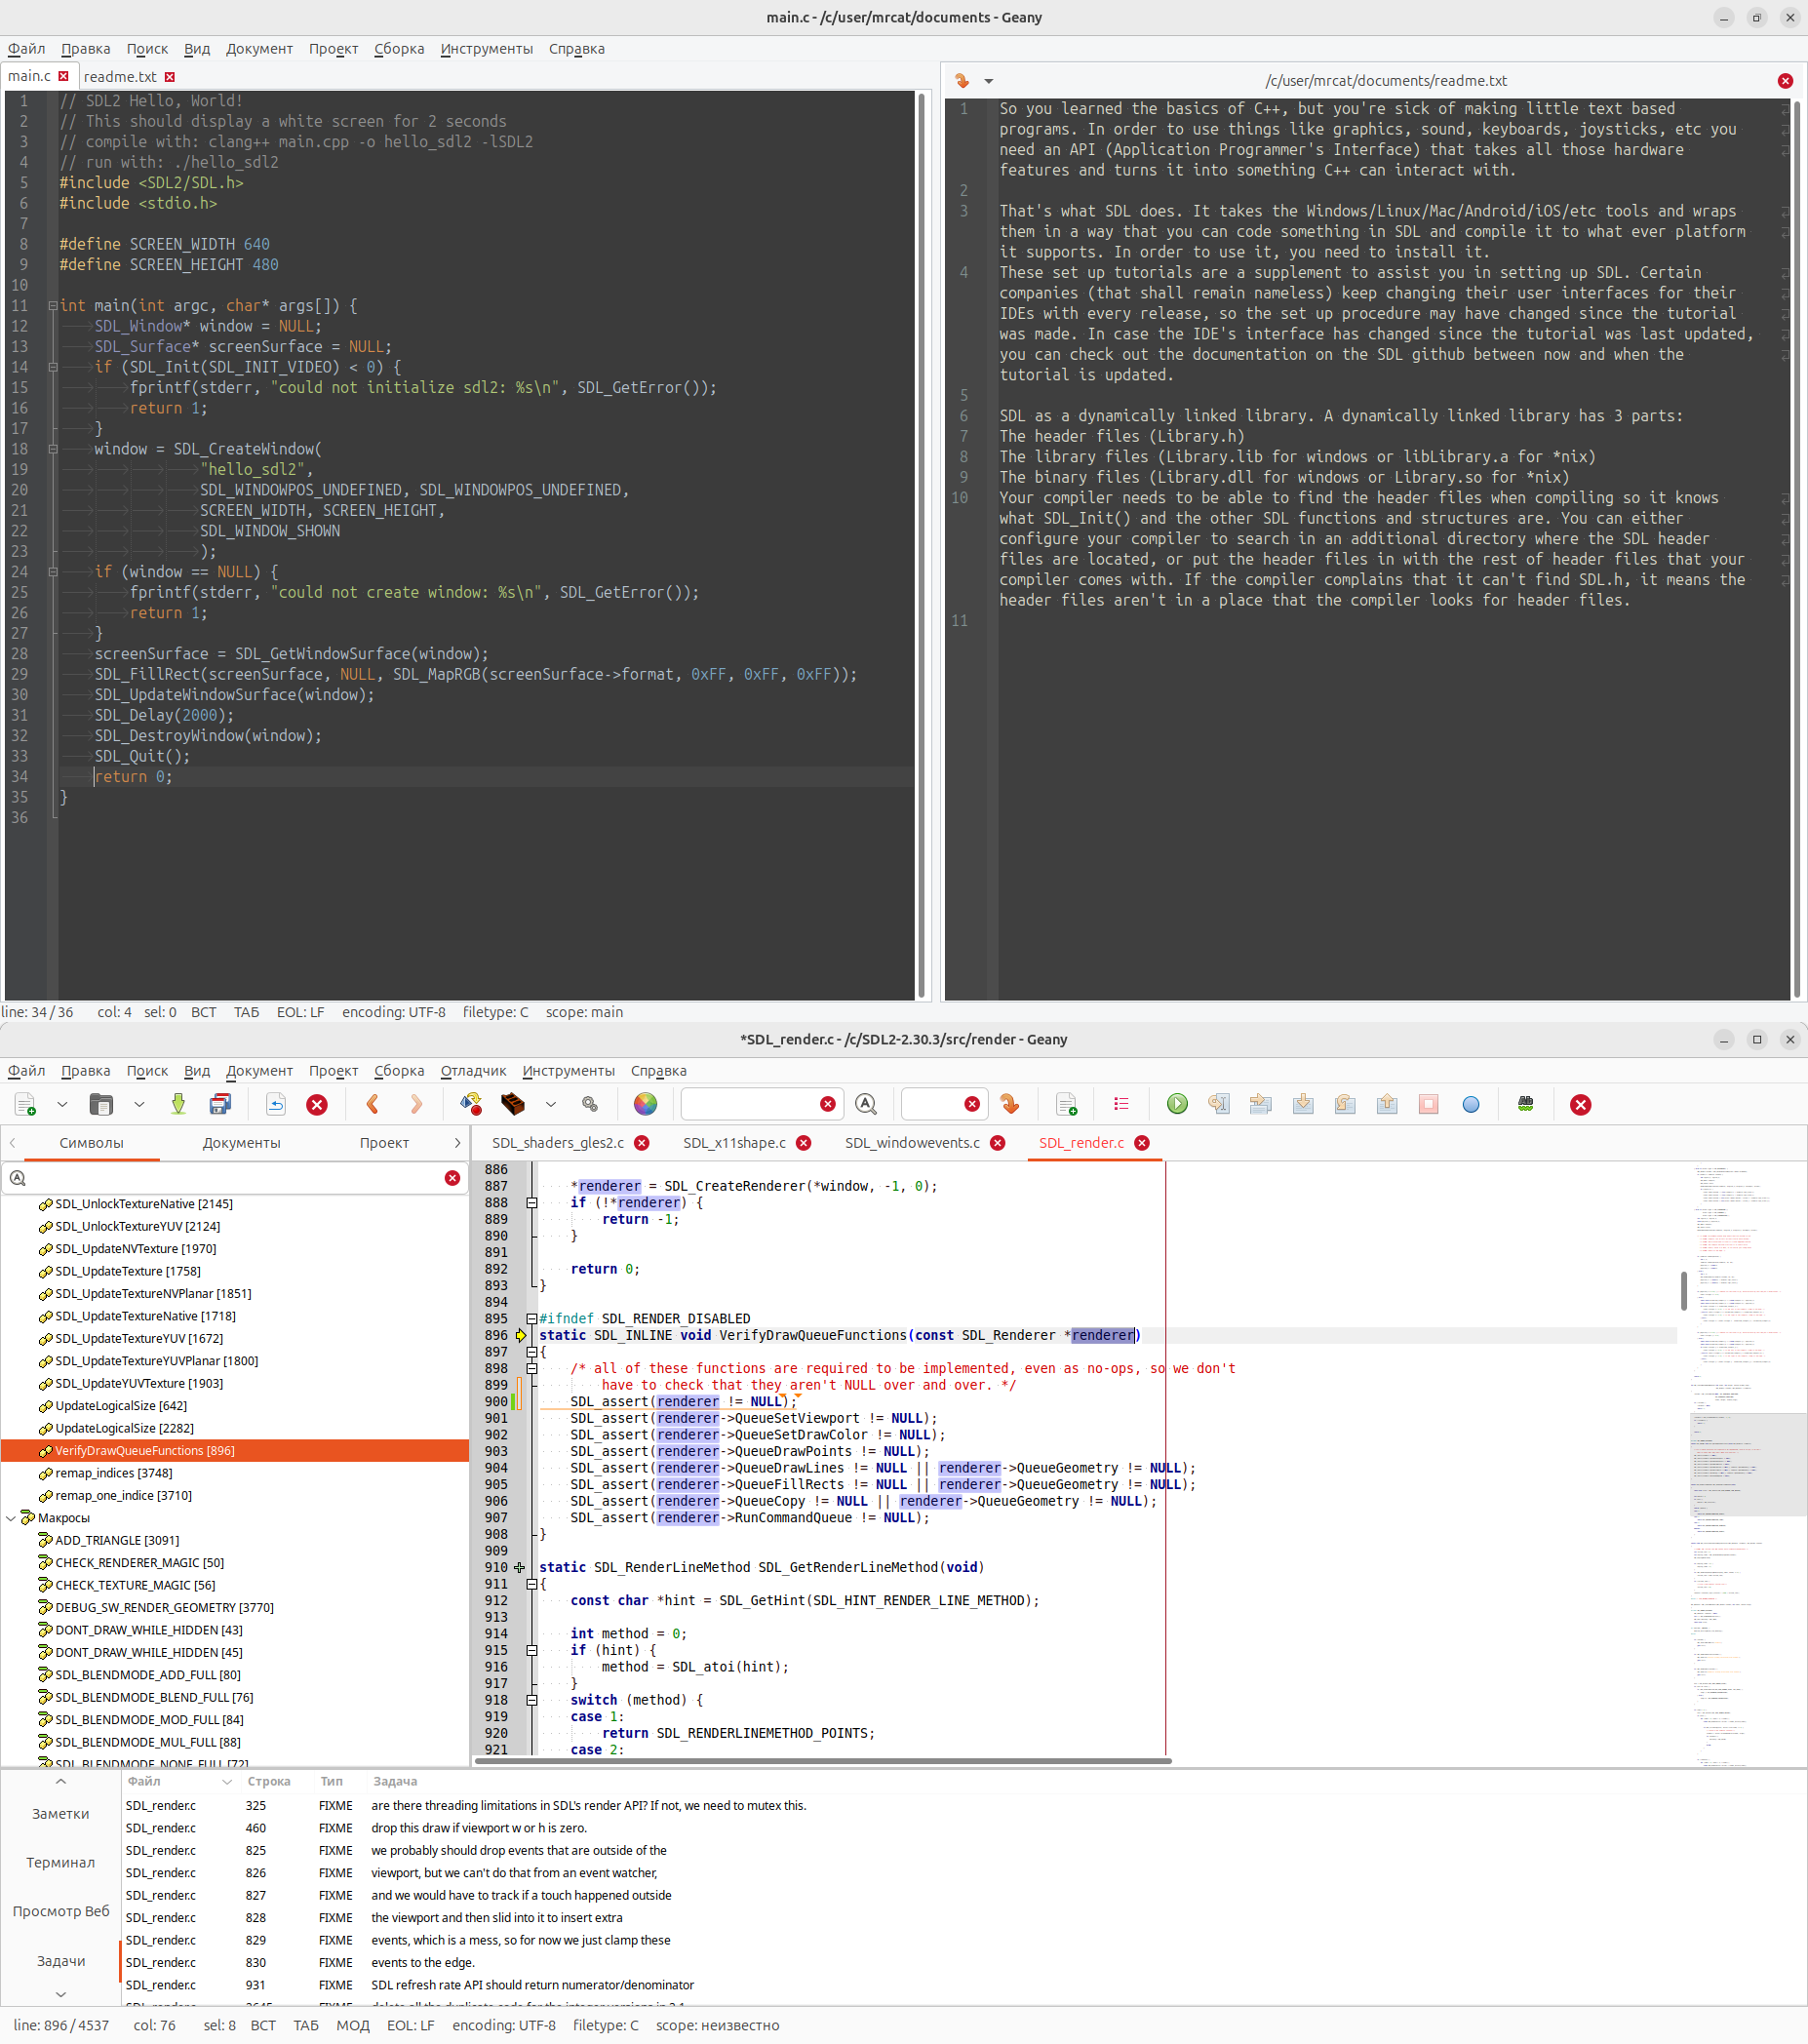Navigate forward with the right arrow icon
1808x2044 pixels.
click(x=416, y=1104)
